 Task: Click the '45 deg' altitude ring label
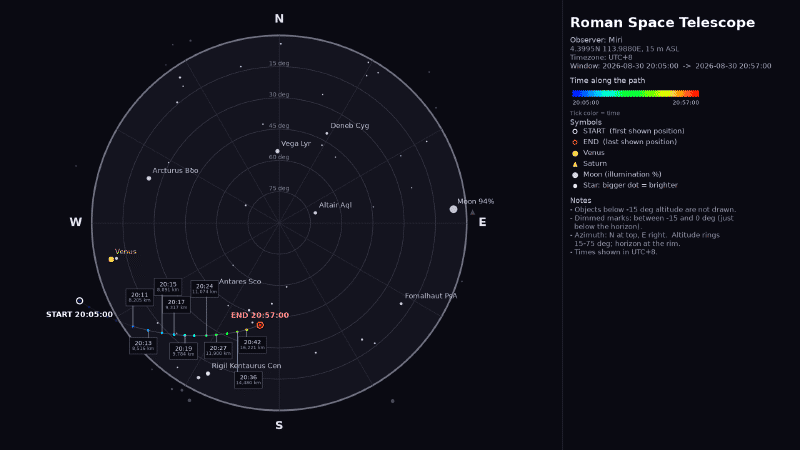tap(279, 126)
